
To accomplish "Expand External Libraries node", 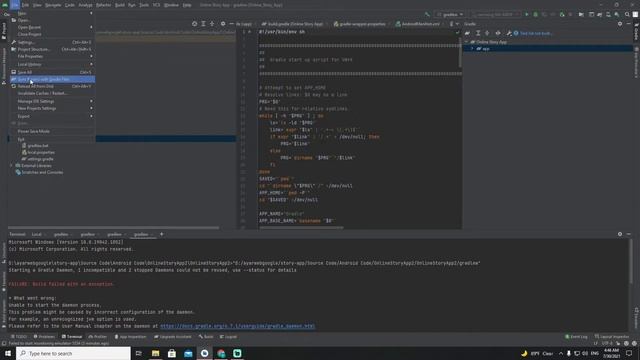I will [11, 166].
